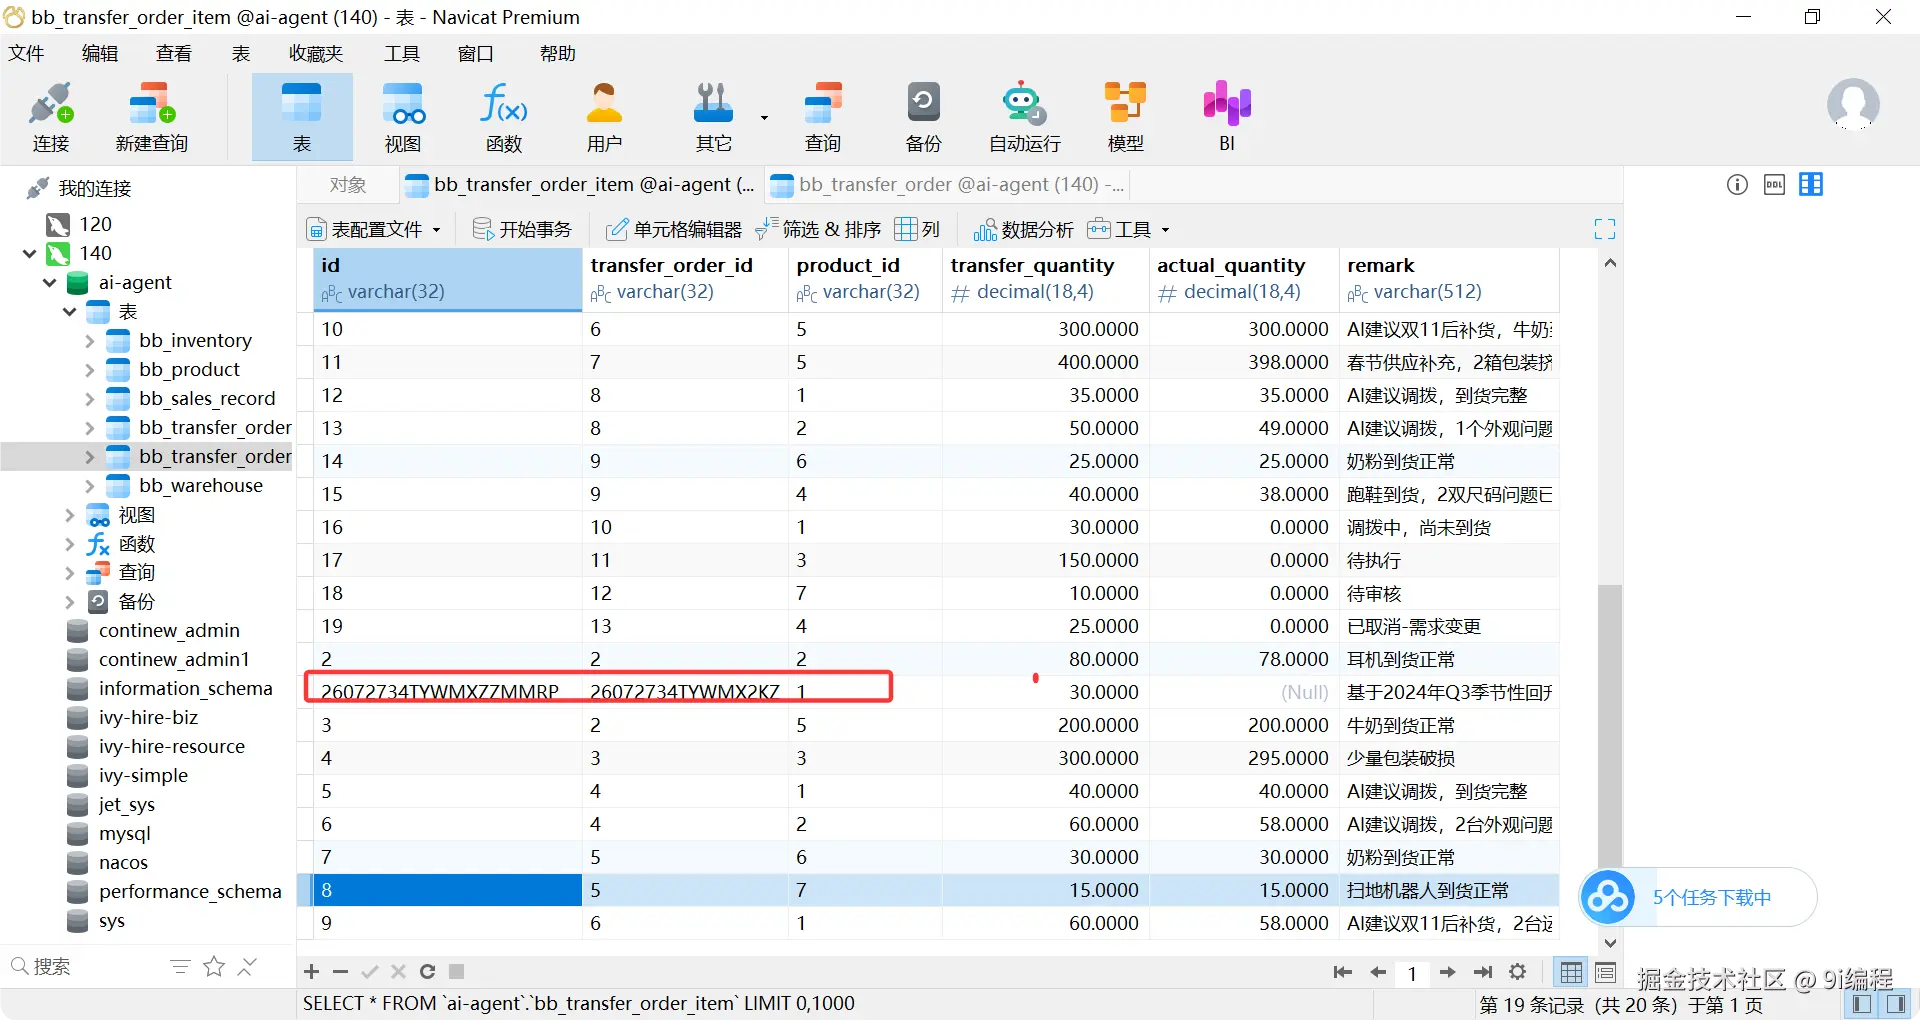Select the 视图 views toolbar icon
1920x1020 pixels.
click(403, 117)
